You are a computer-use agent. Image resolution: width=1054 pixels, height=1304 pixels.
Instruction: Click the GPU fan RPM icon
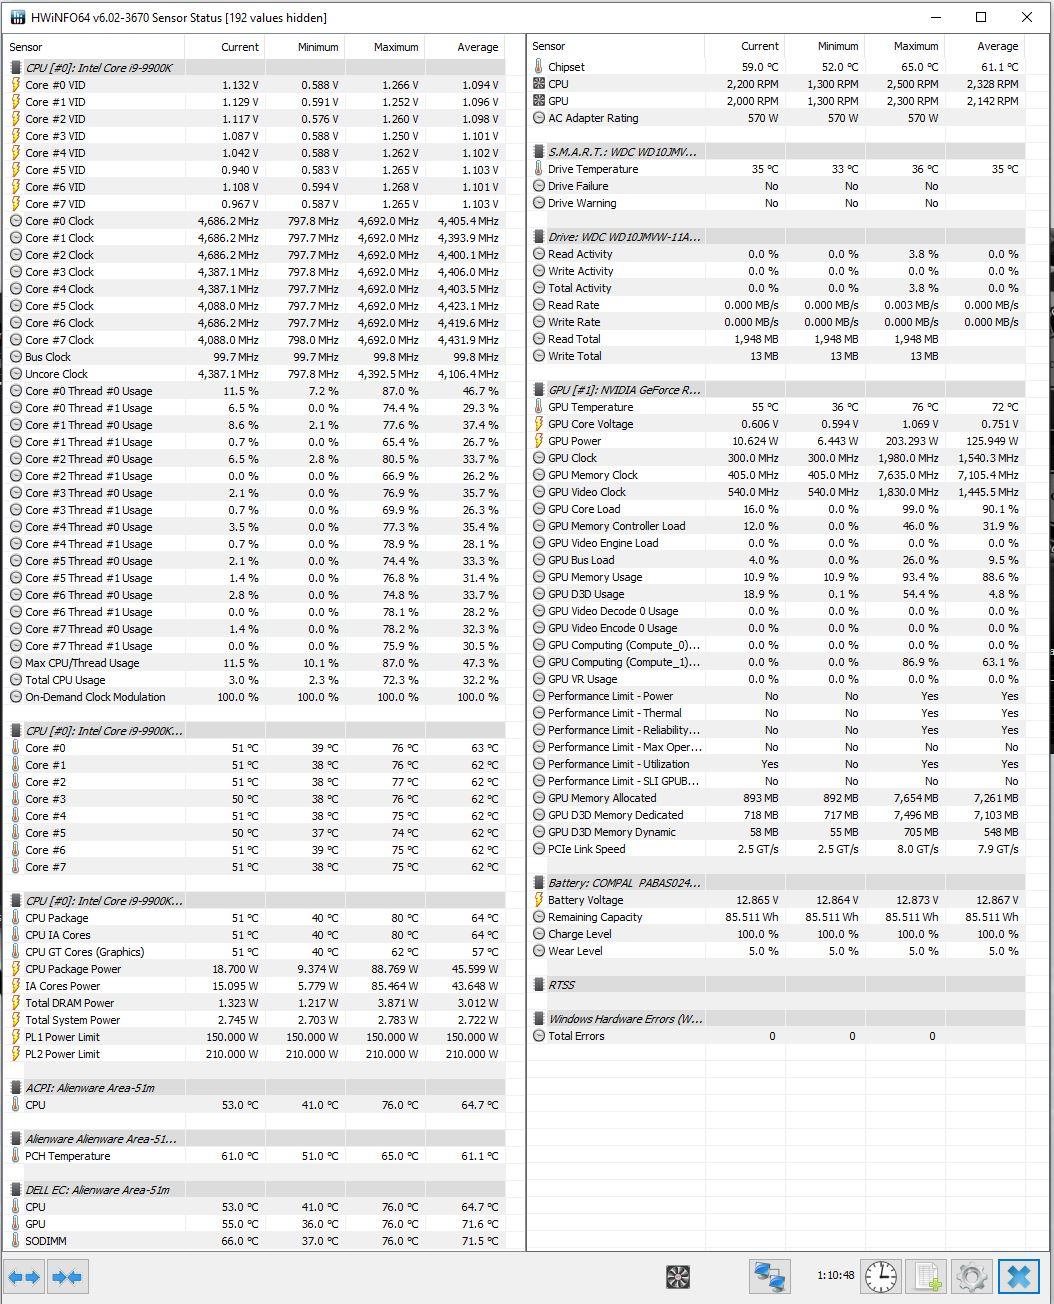[538, 101]
